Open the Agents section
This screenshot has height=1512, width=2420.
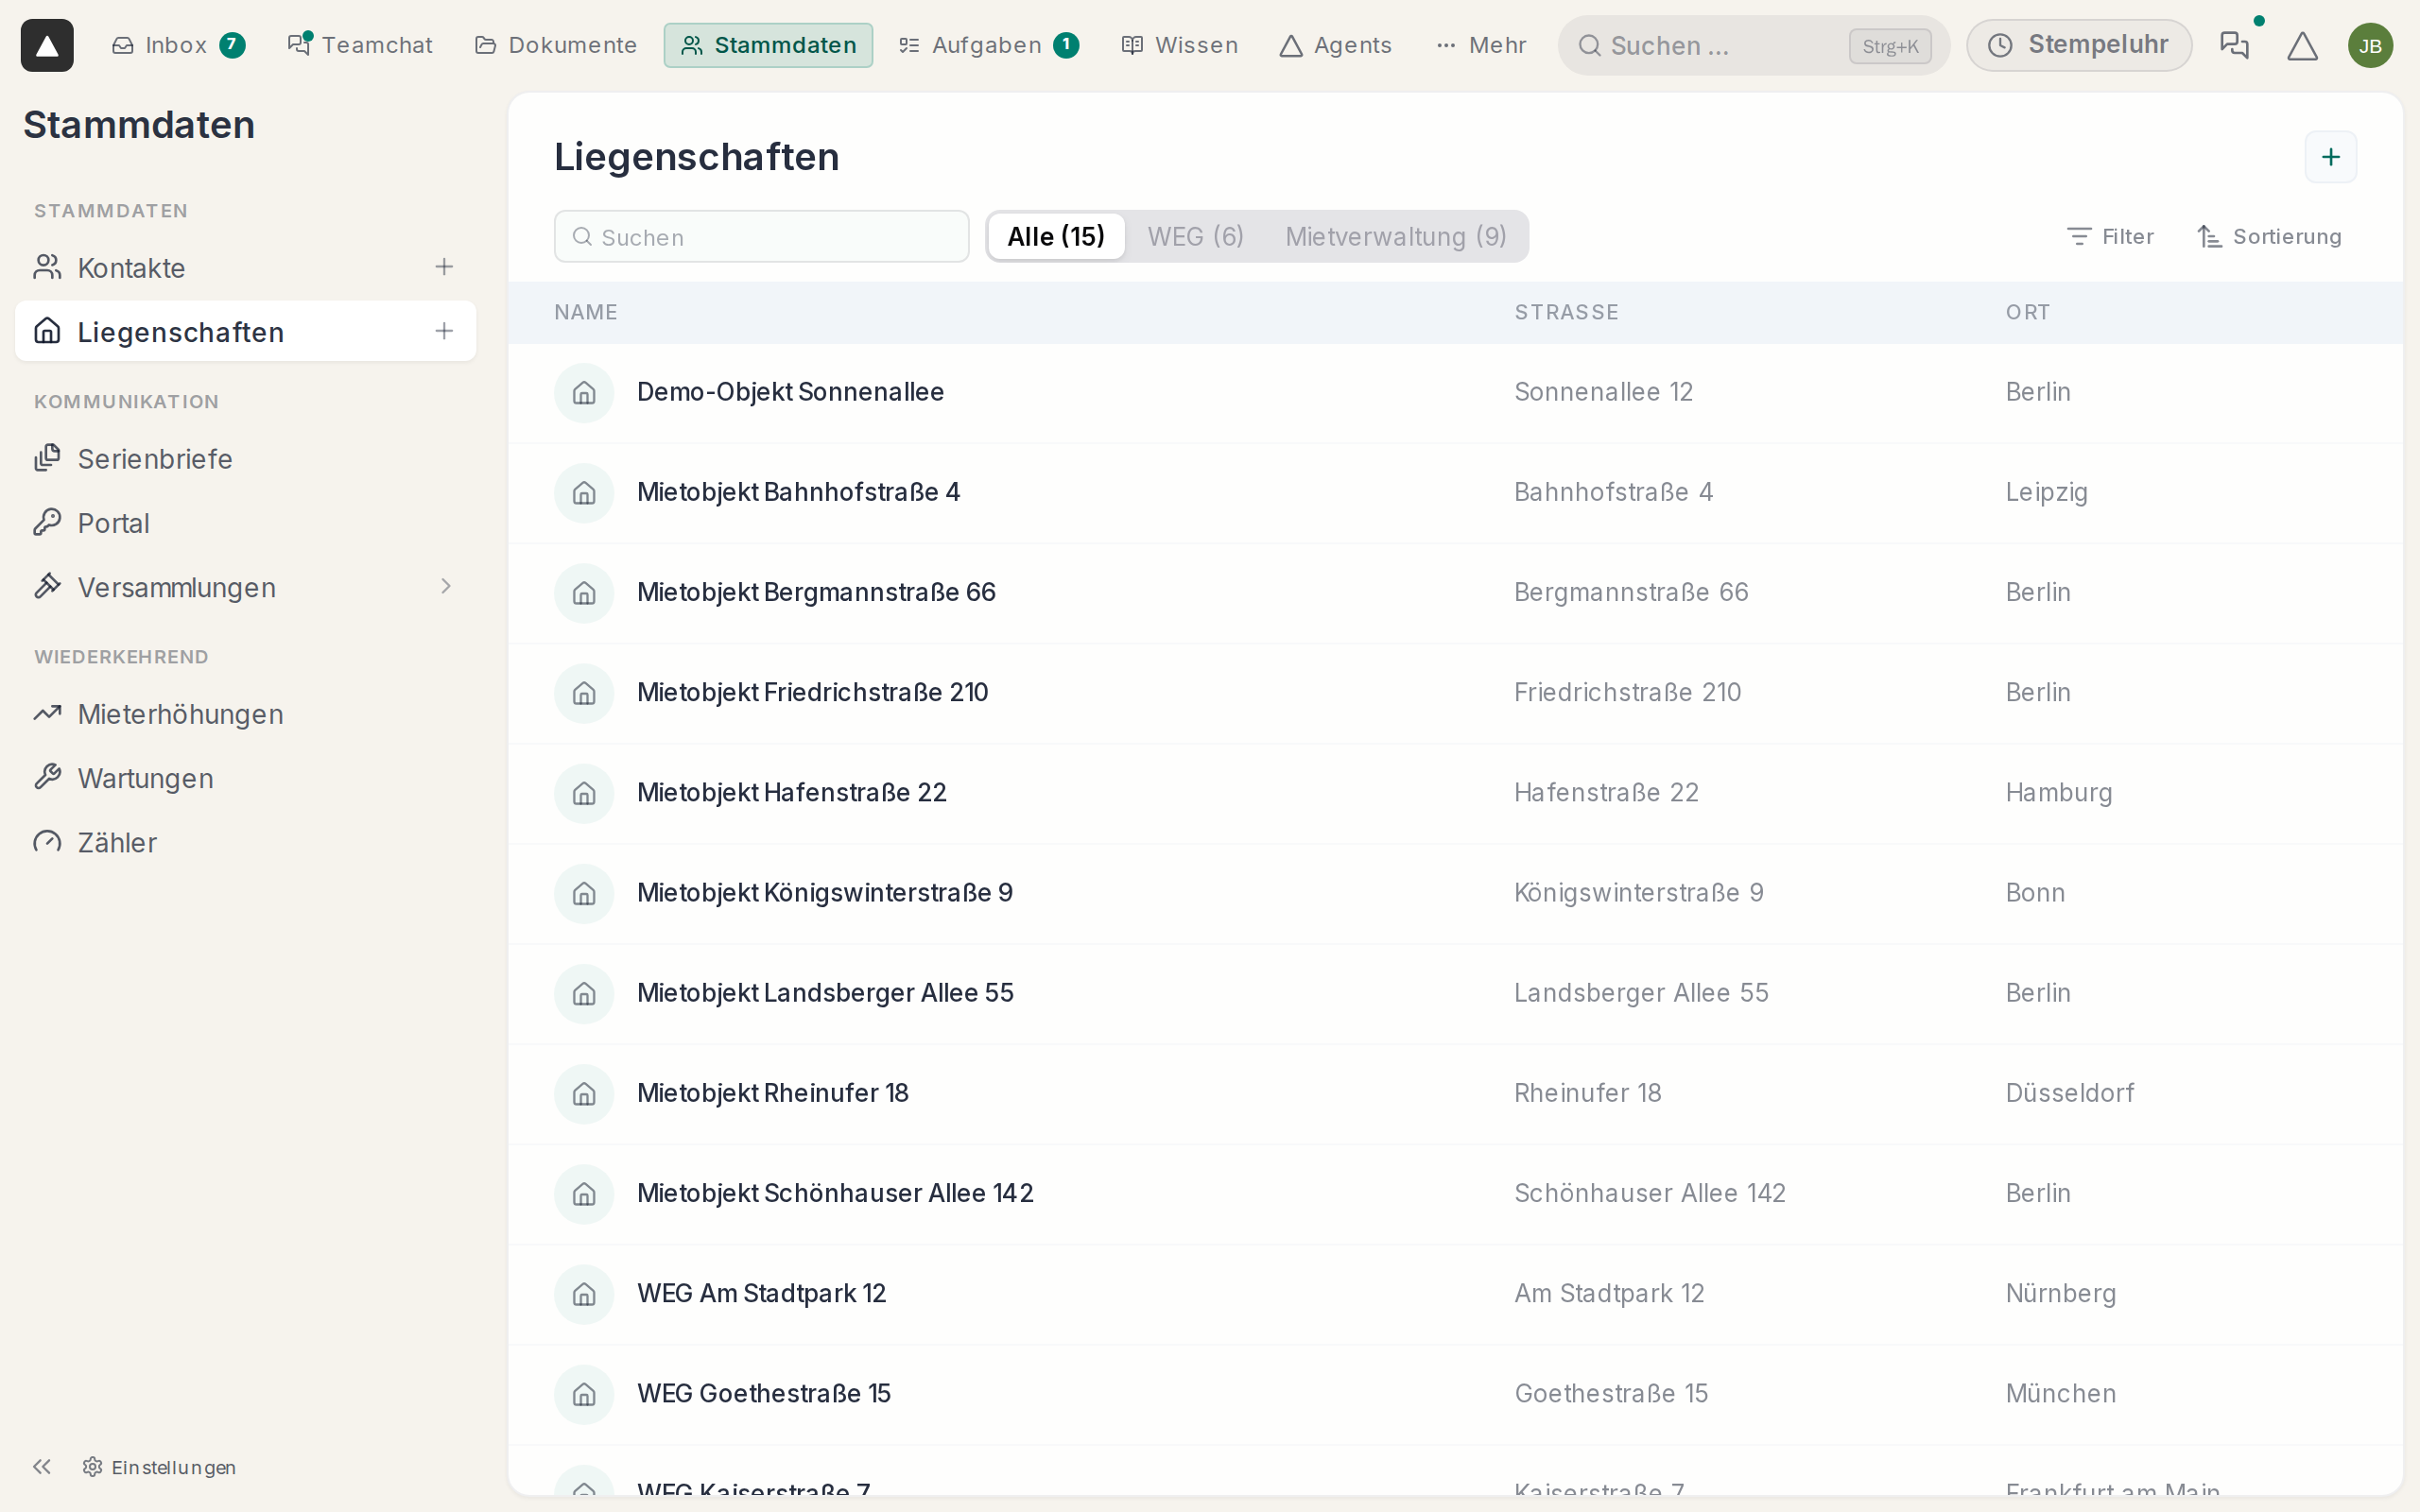click(x=1335, y=45)
